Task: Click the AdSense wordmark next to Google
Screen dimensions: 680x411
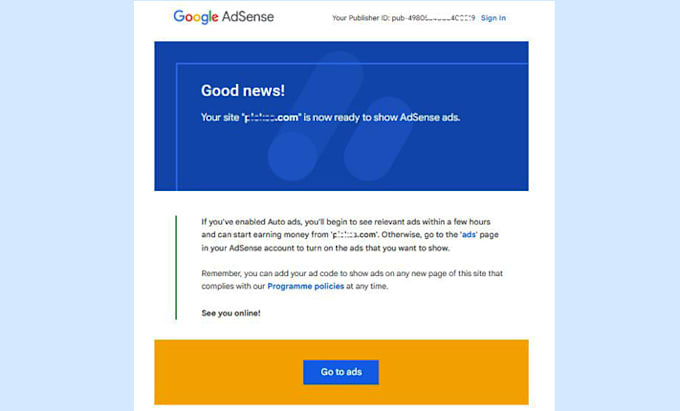Action: pyautogui.click(x=248, y=17)
